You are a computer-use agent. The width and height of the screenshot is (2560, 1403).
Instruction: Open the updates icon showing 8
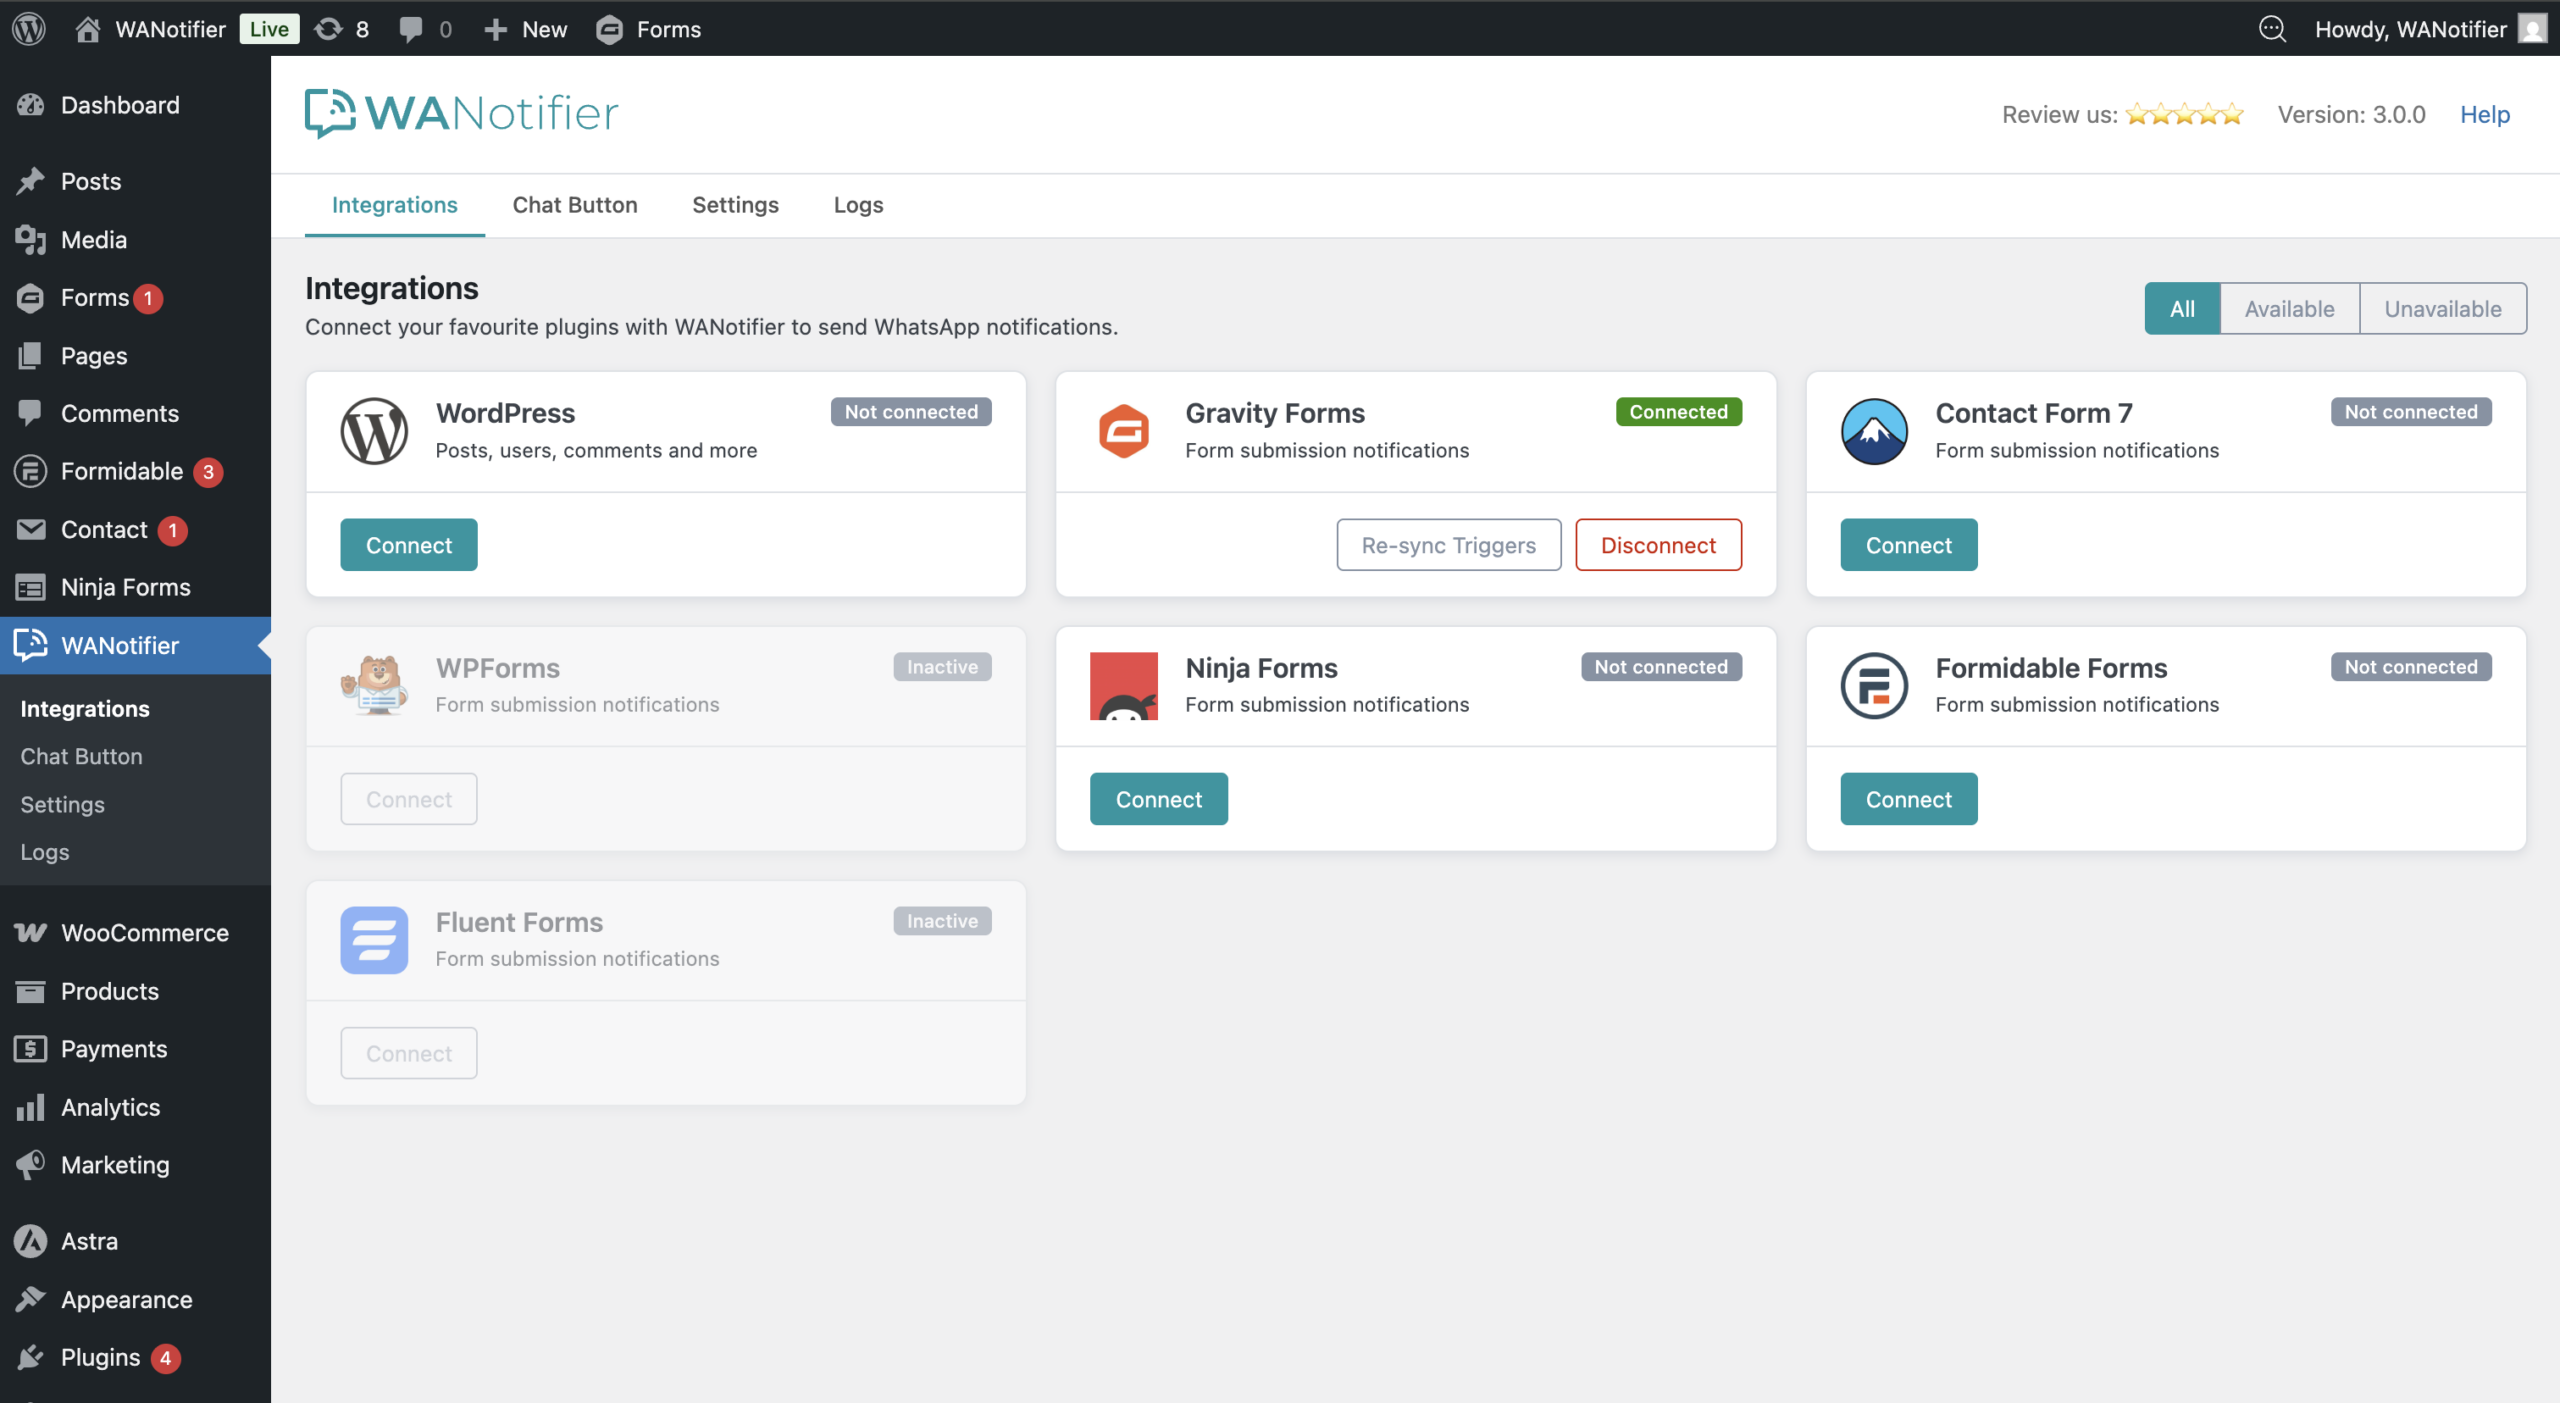point(341,29)
